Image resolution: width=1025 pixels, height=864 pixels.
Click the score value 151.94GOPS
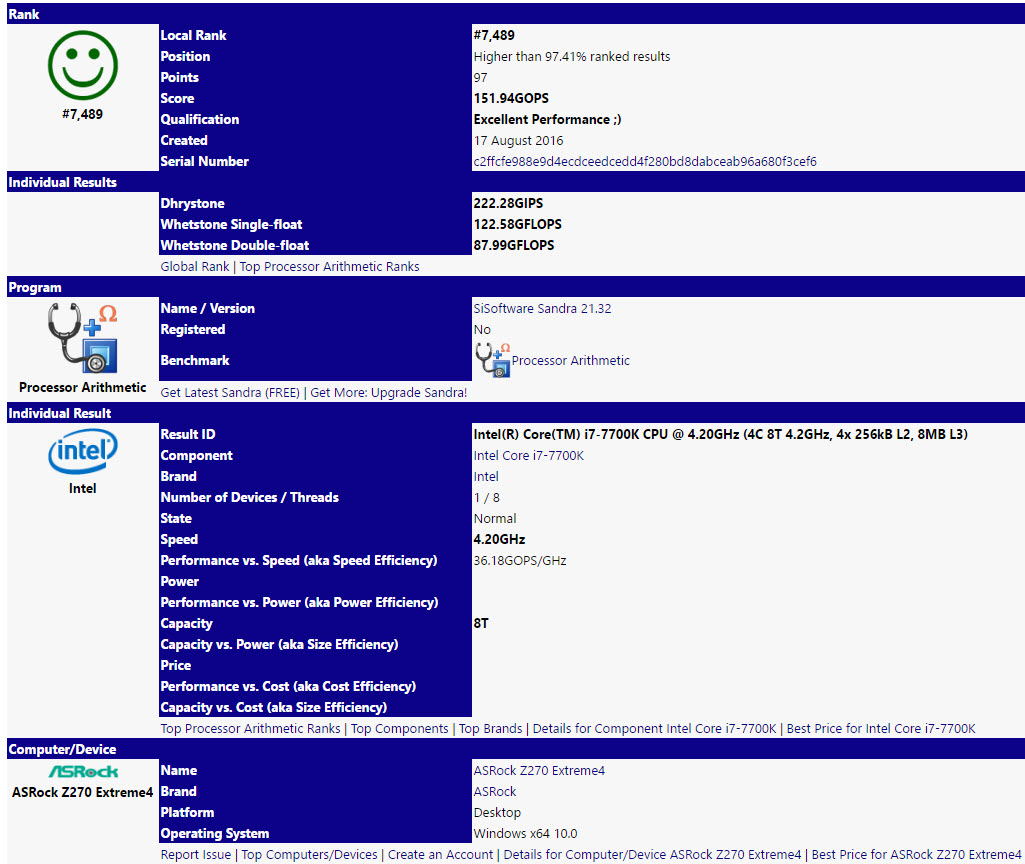tap(511, 99)
